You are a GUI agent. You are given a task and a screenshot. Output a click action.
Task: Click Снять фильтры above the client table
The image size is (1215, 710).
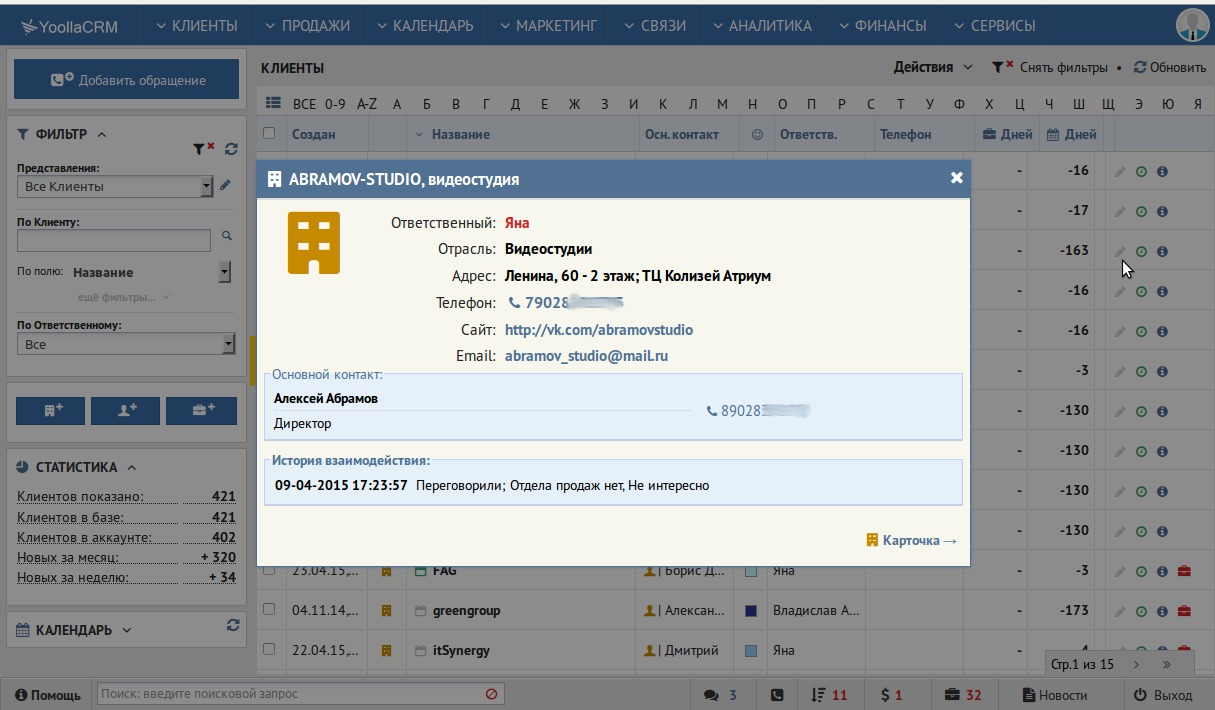click(x=1050, y=67)
